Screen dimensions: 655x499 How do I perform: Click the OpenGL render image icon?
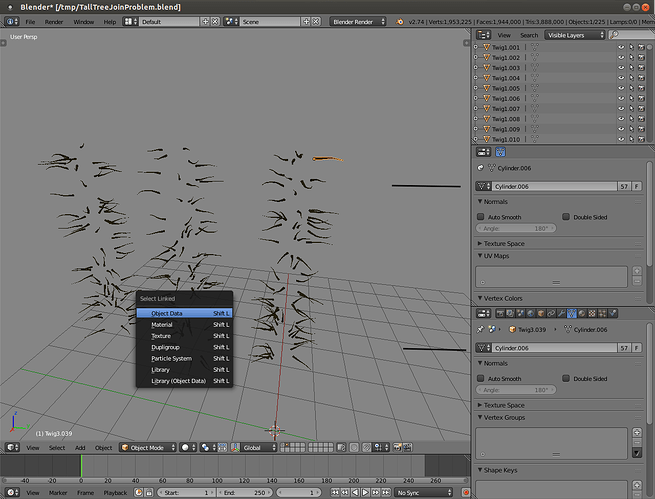click(x=397, y=447)
